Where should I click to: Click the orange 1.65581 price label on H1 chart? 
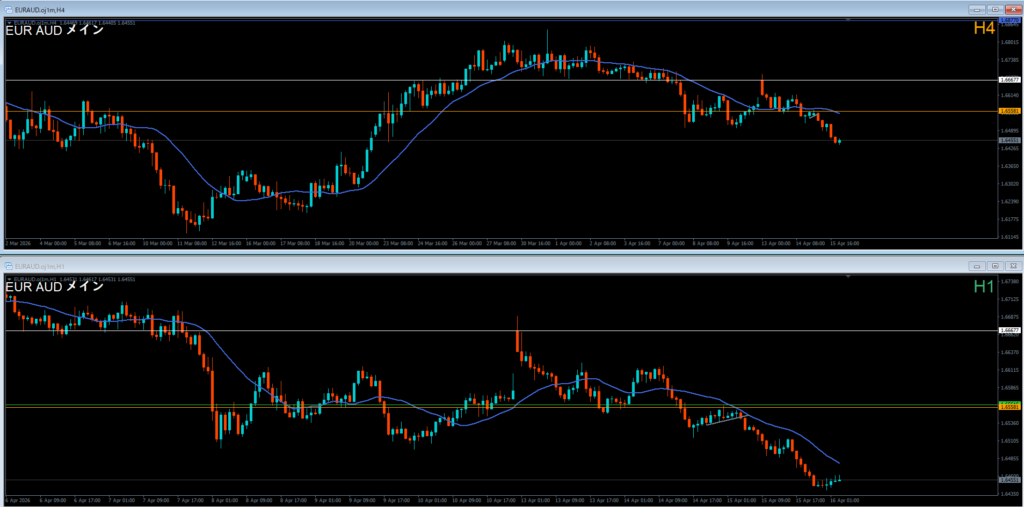click(x=1009, y=406)
